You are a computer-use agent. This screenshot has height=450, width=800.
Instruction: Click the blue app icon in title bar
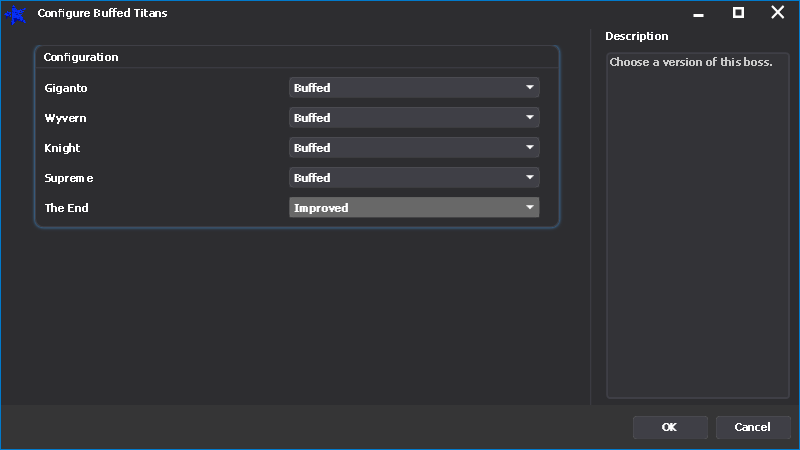coord(16,14)
